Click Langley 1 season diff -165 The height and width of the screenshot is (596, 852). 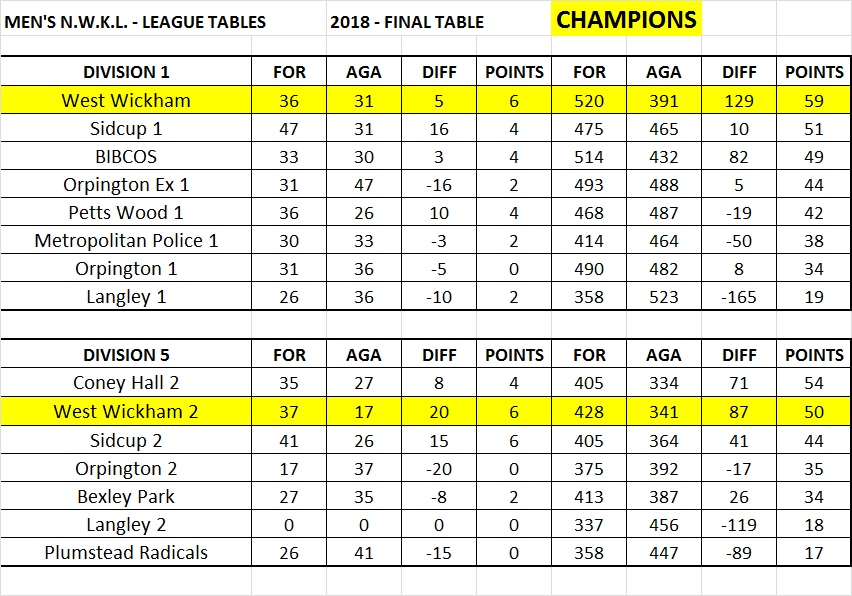[x=739, y=297]
